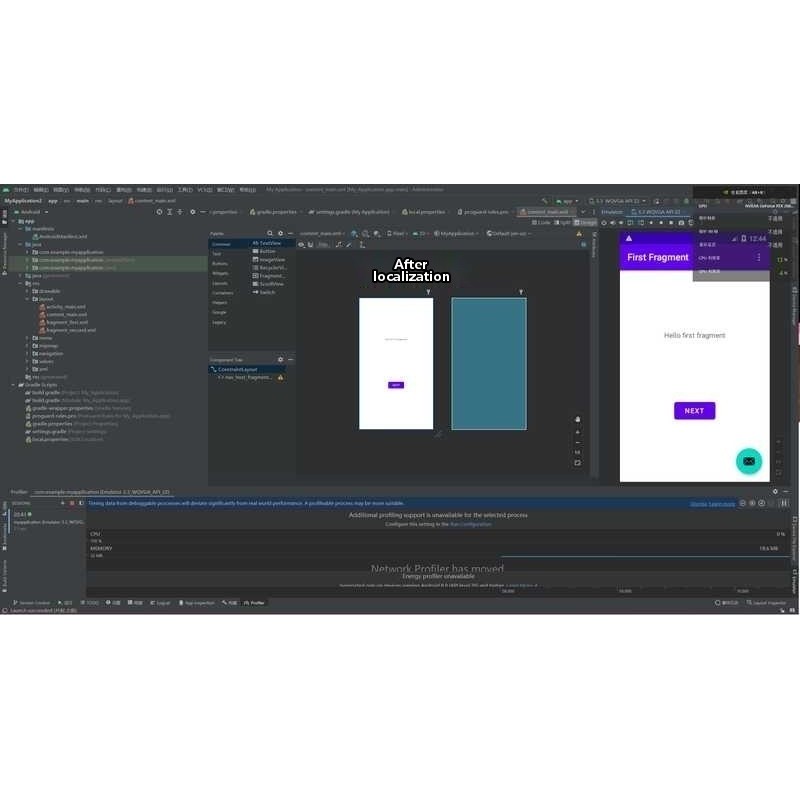Viewport: 800px width, 800px height.
Task: Click the warning icon beside nav_host_fragment
Action: coord(280,377)
